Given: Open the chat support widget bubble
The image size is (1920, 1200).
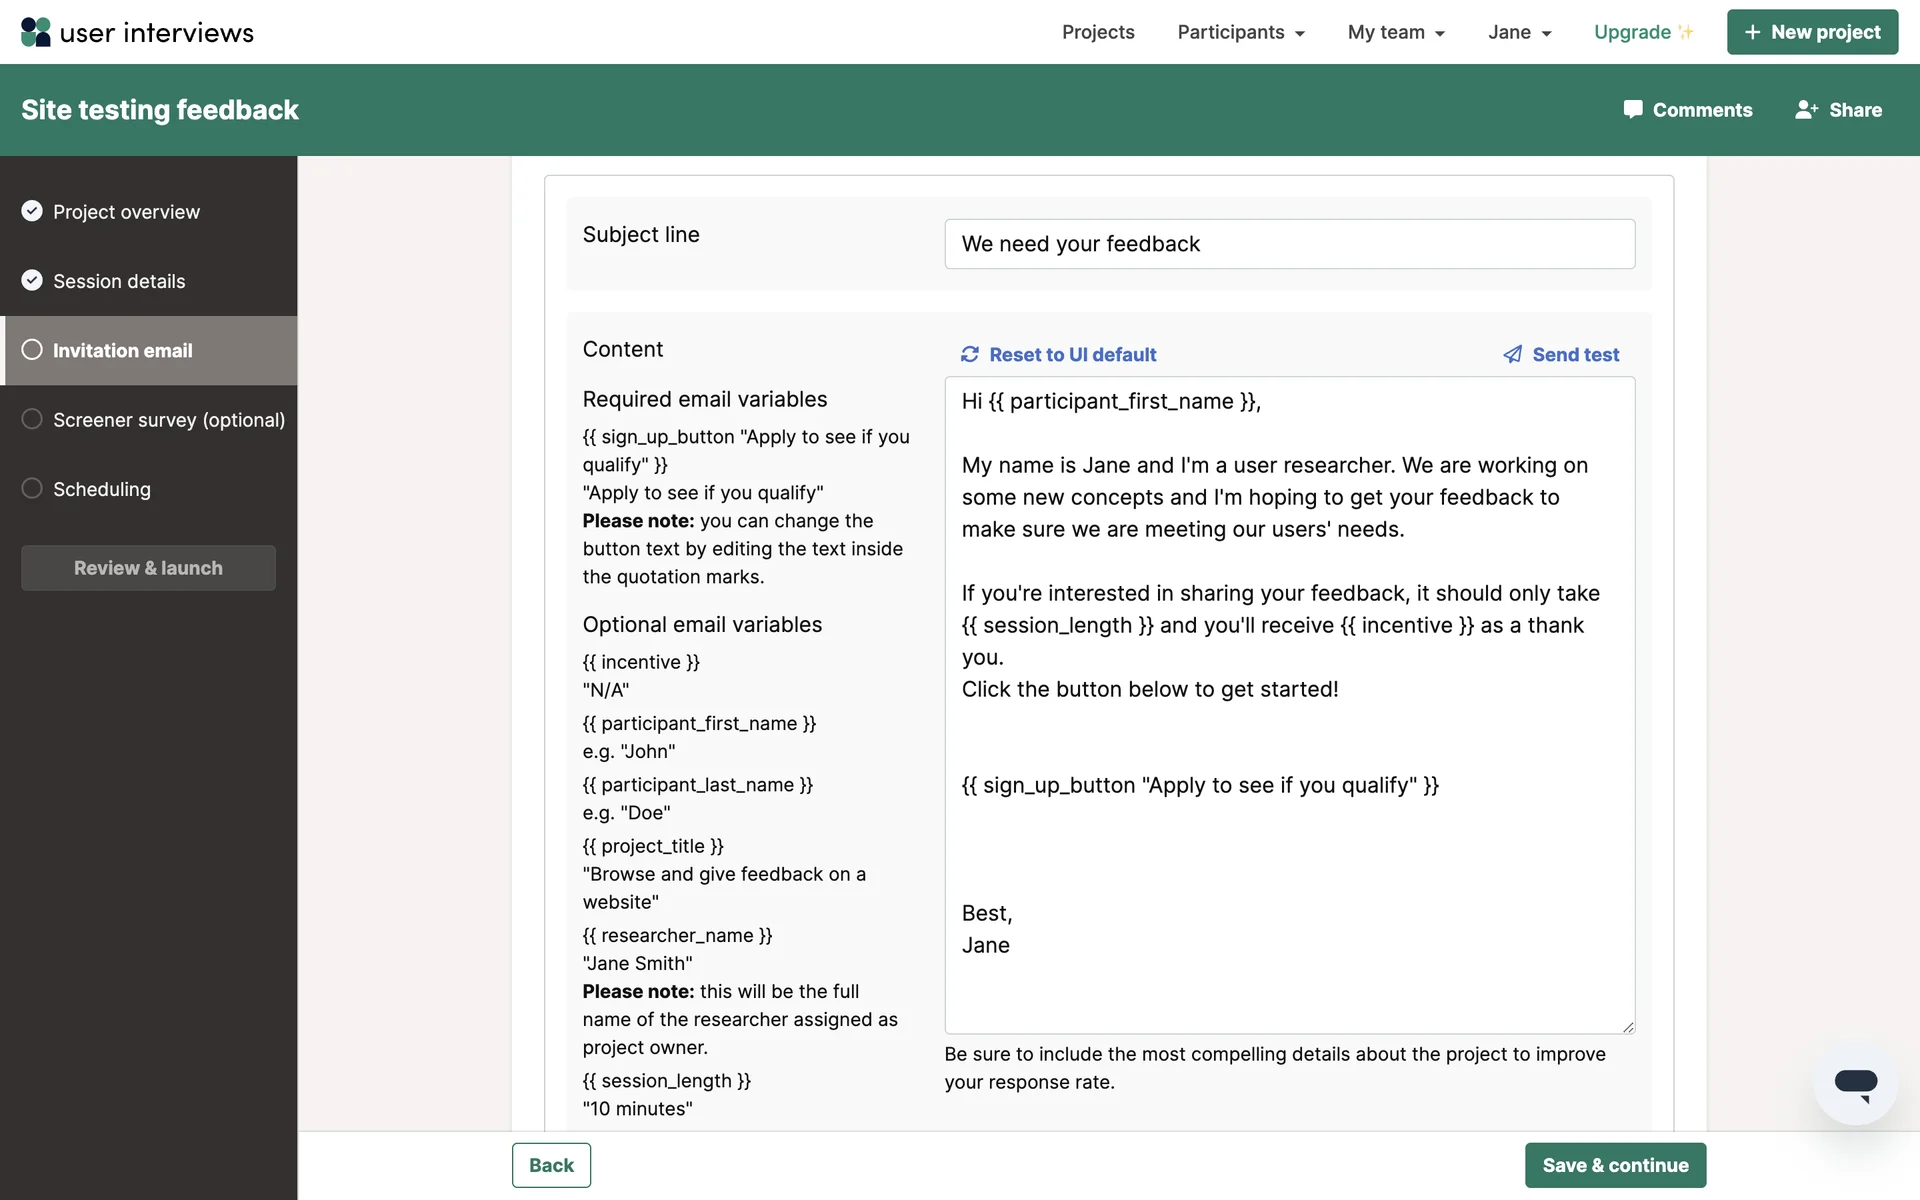Looking at the screenshot, I should point(1855,1084).
